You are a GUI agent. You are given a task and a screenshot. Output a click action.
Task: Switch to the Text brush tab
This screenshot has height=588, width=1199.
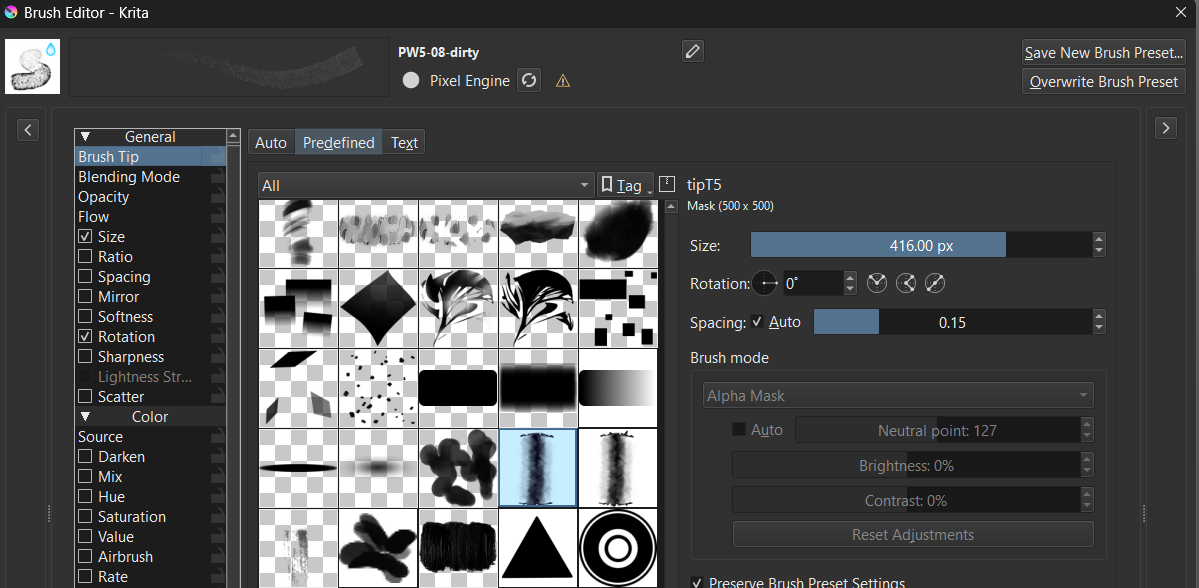(404, 143)
